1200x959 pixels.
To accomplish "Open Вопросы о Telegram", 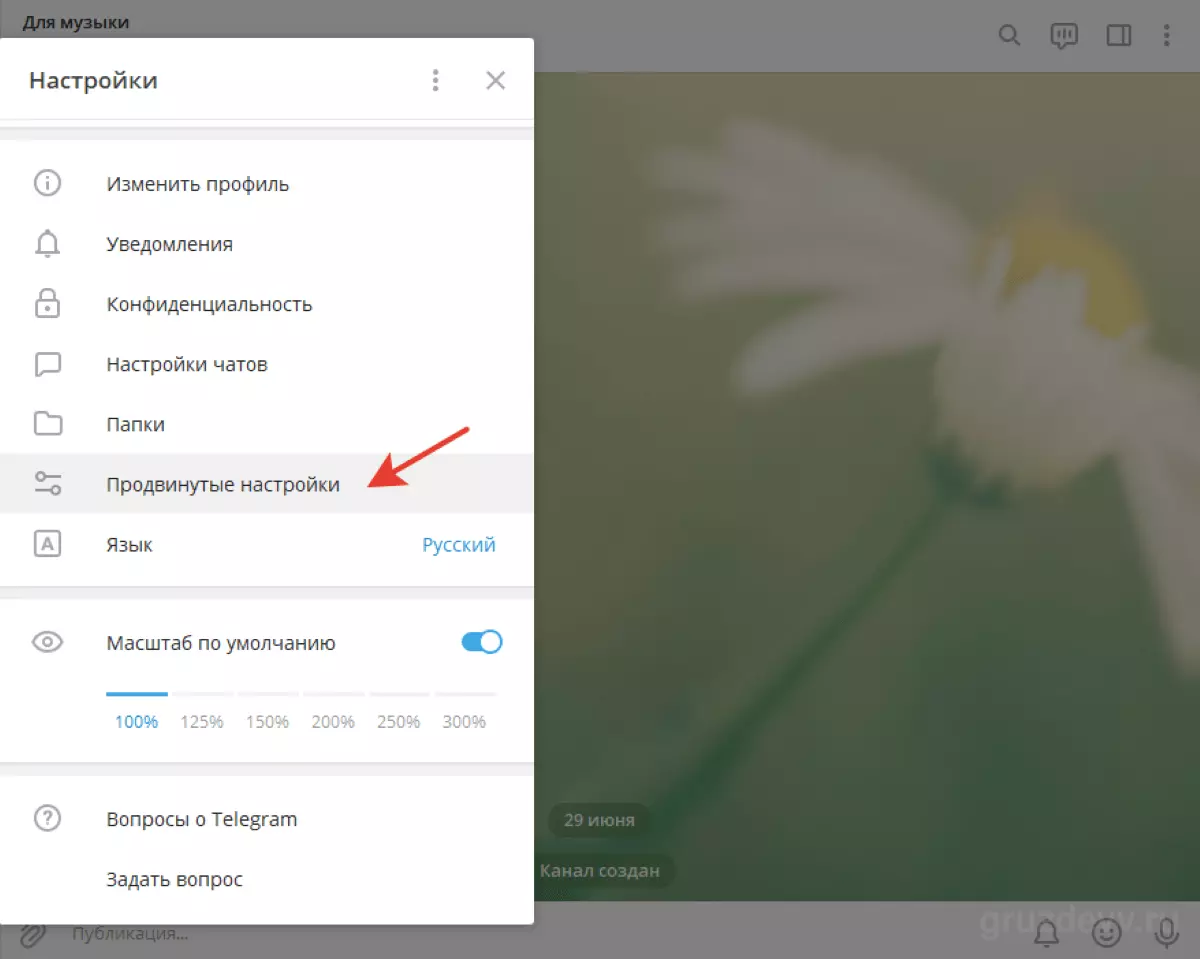I will click(x=267, y=819).
